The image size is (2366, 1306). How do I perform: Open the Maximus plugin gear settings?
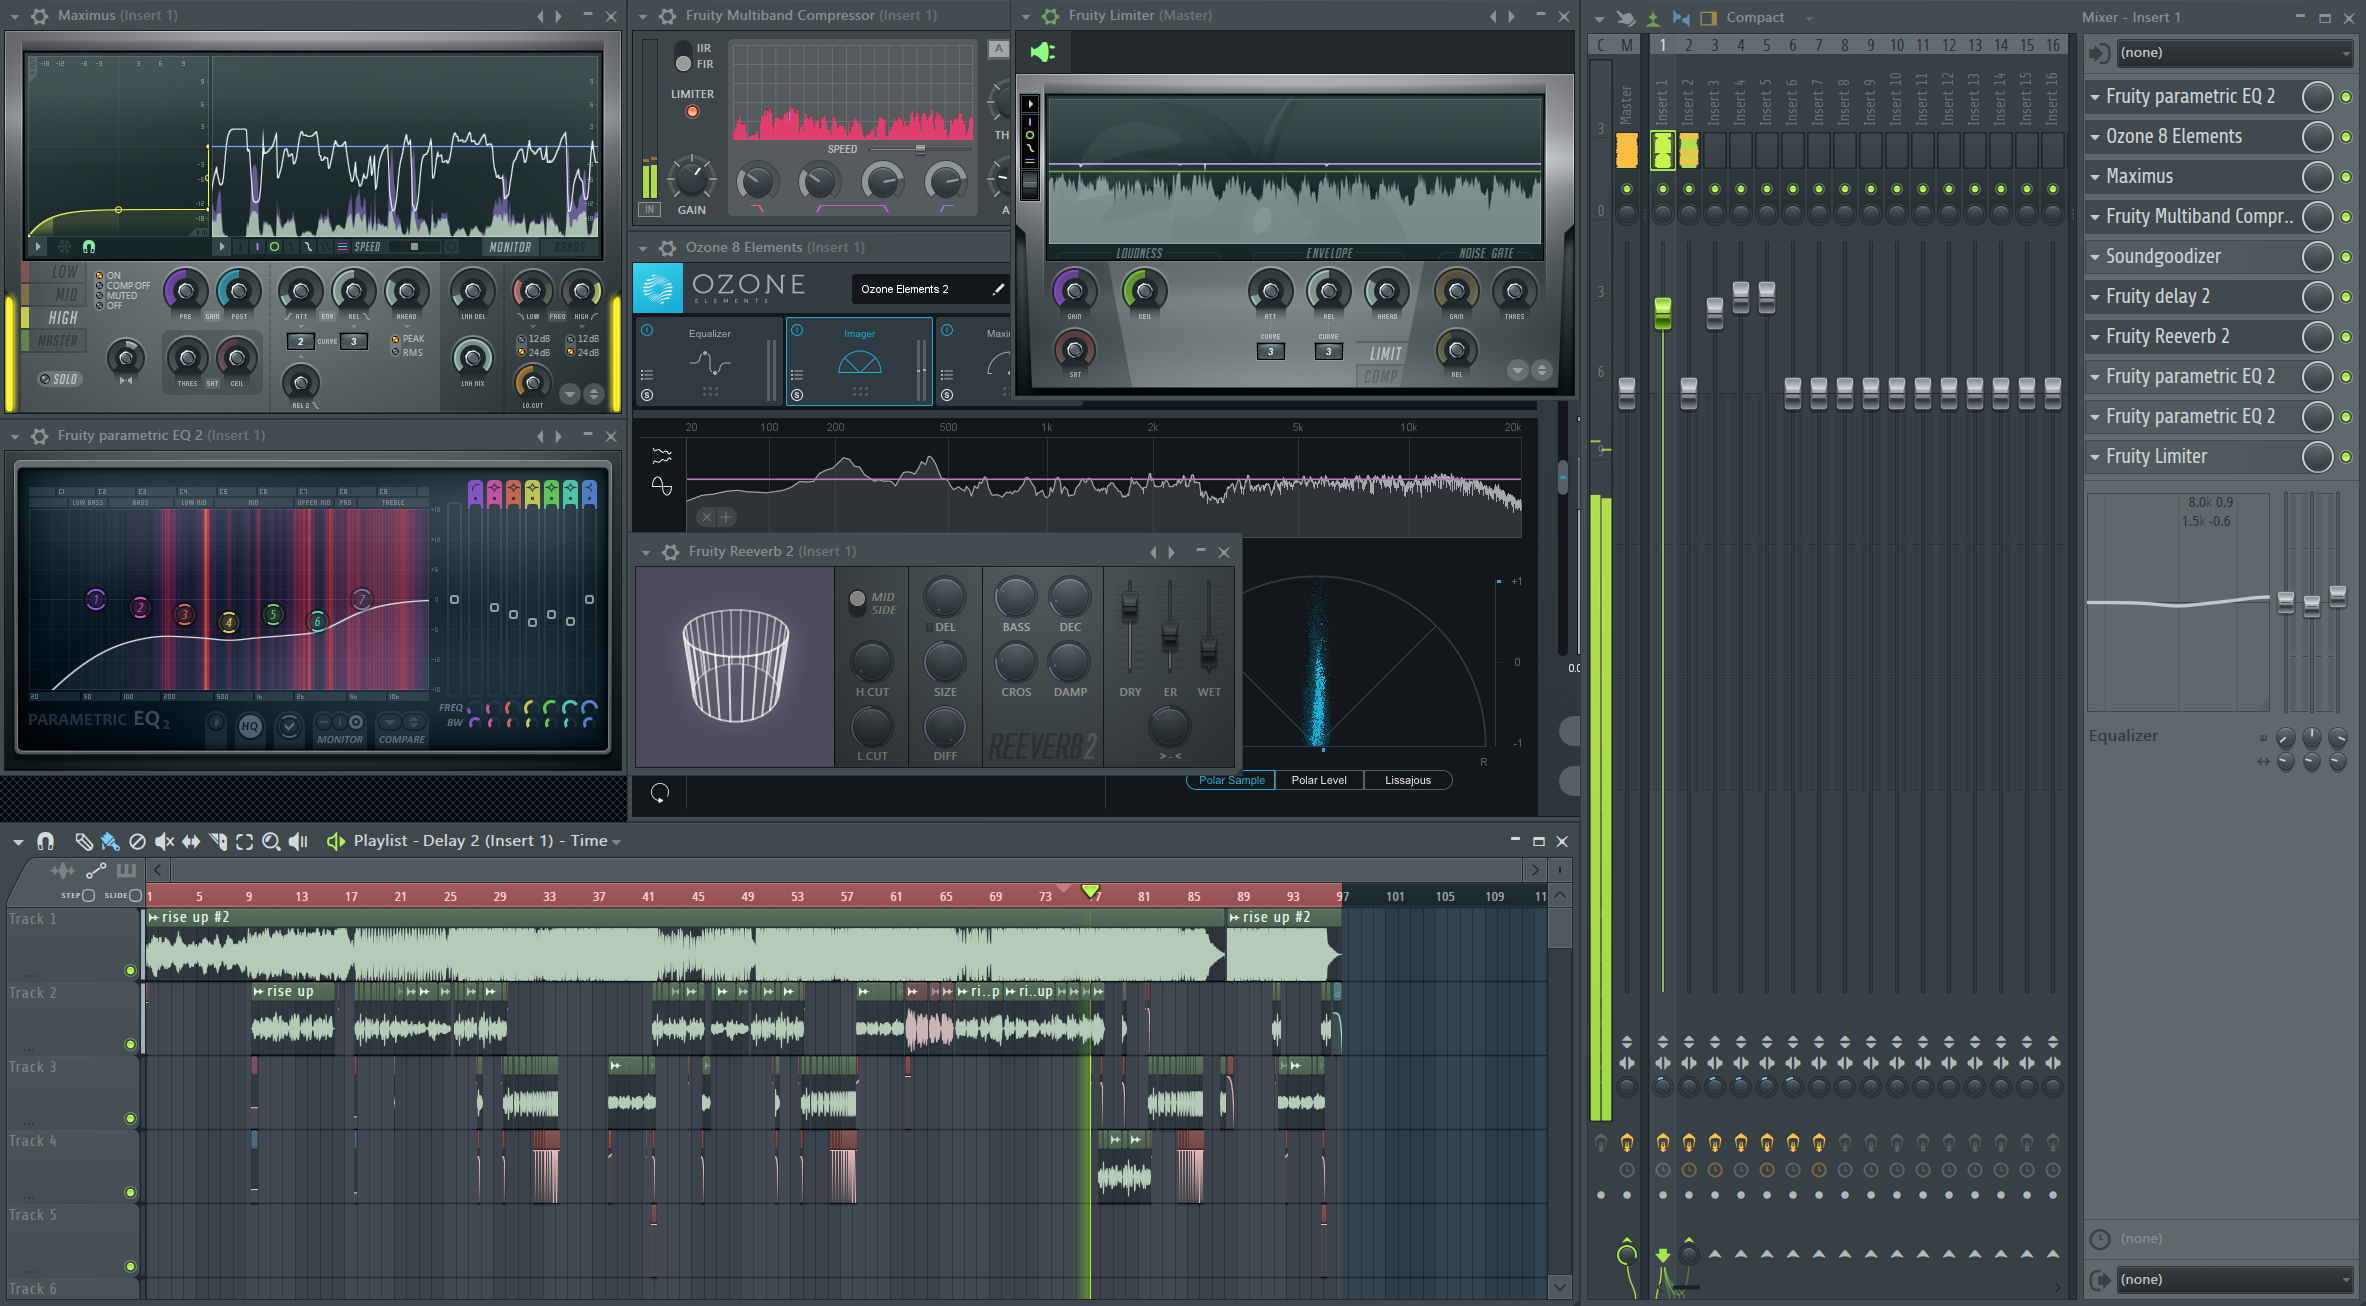[40, 16]
